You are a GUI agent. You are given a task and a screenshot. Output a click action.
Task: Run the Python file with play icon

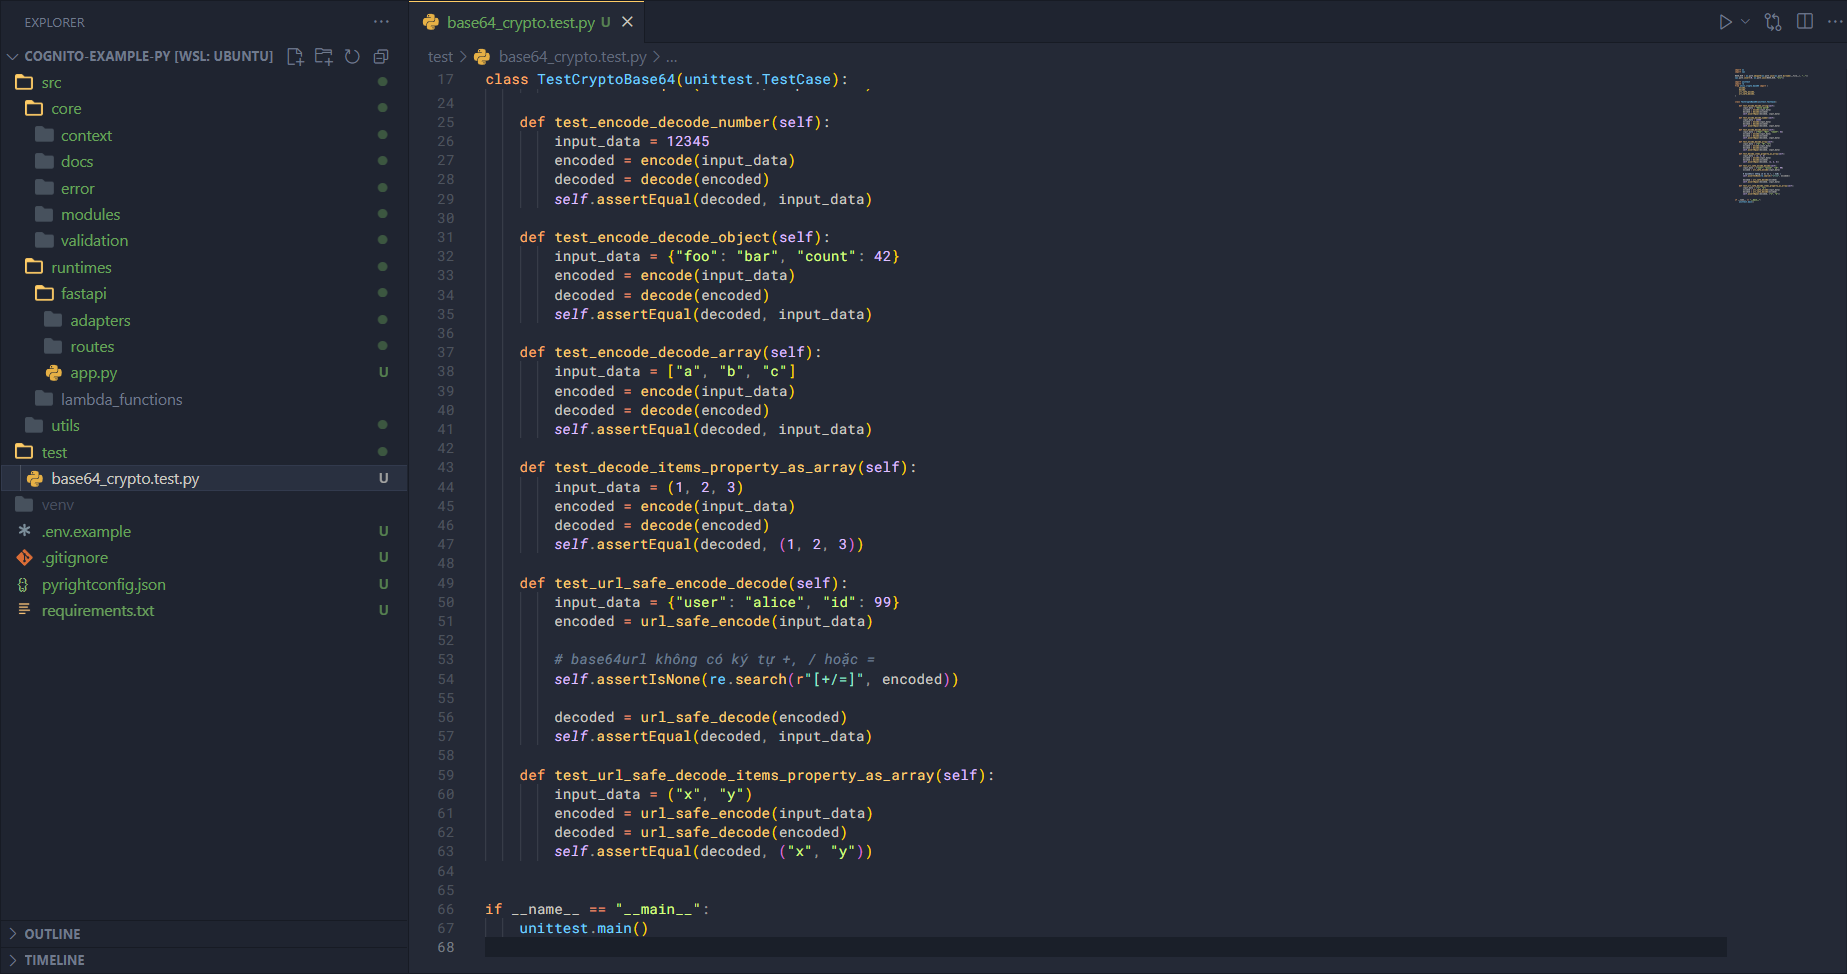[1725, 22]
